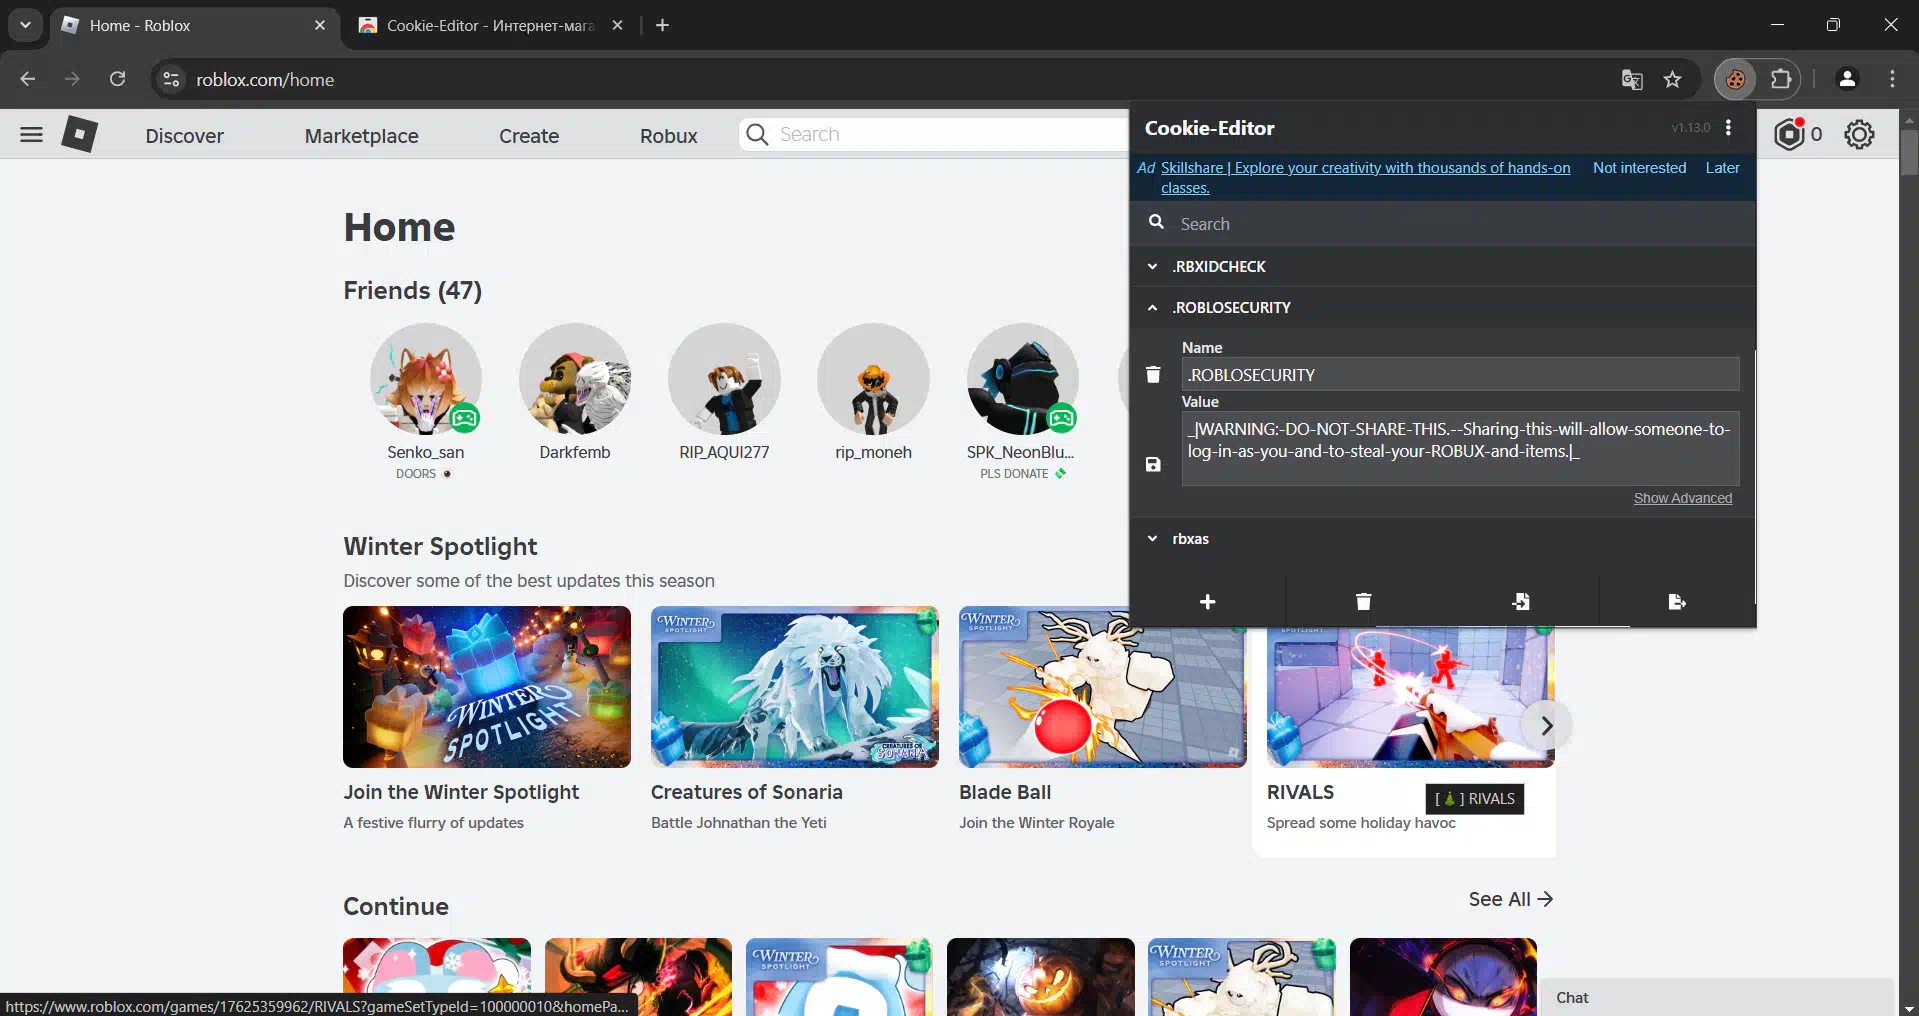Reload the Roblox page
The width and height of the screenshot is (1919, 1016).
coord(117,79)
